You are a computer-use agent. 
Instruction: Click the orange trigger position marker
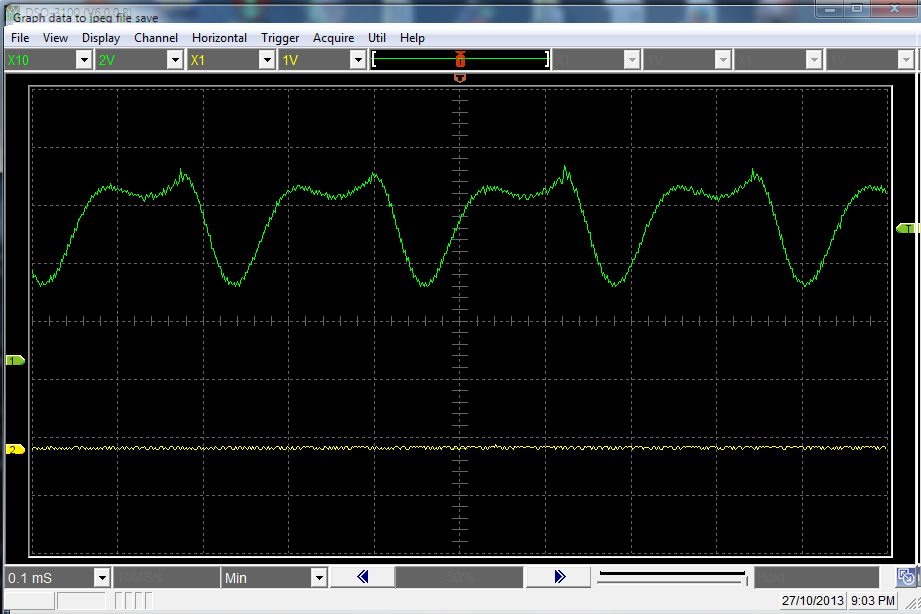click(x=460, y=77)
